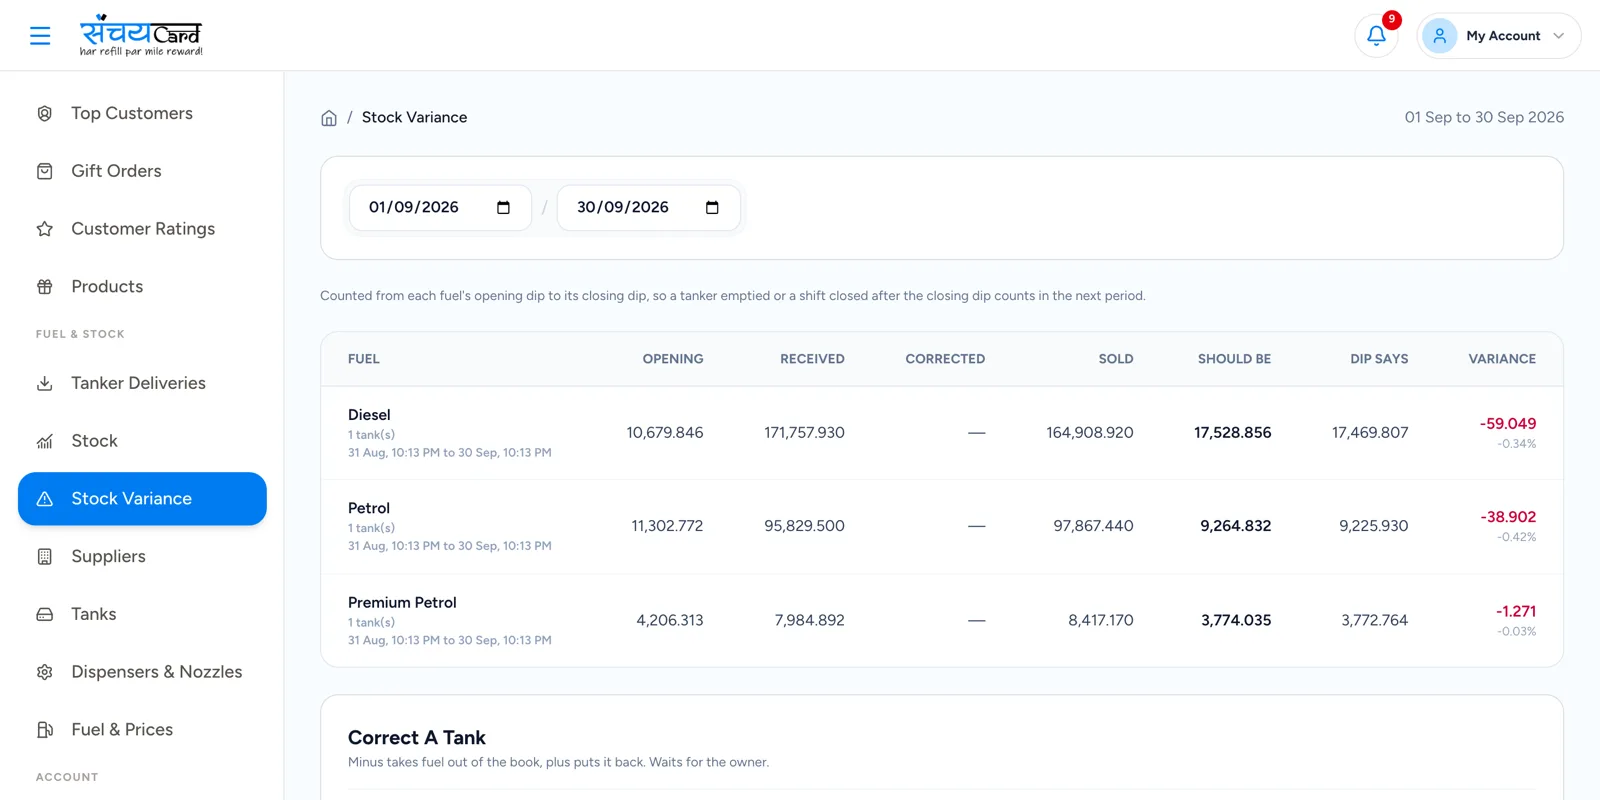Click the Customer Ratings star icon
Image resolution: width=1600 pixels, height=800 pixels.
click(x=45, y=229)
